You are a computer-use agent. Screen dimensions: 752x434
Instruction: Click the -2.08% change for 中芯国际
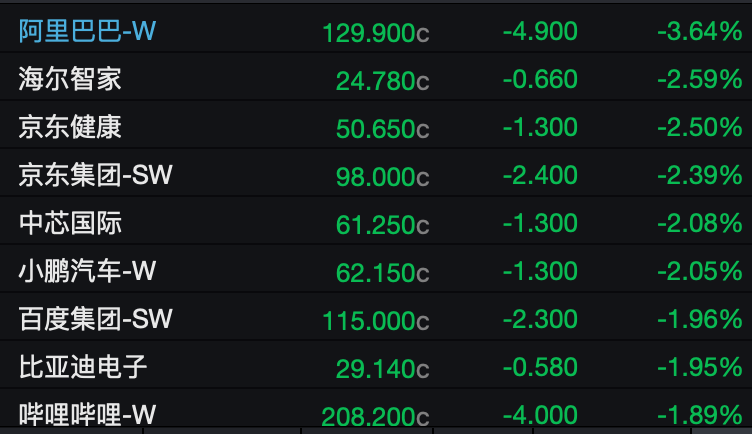(699, 223)
